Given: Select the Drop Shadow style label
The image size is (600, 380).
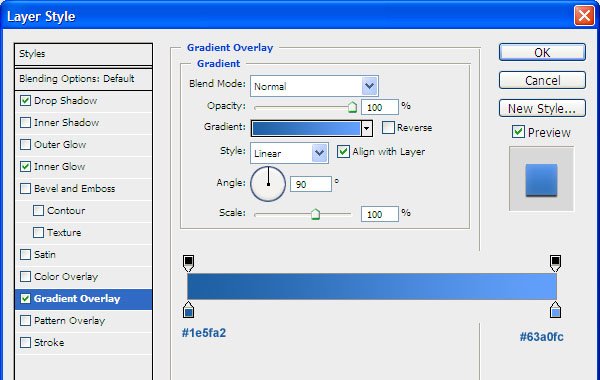Looking at the screenshot, I should pyautogui.click(x=65, y=101).
